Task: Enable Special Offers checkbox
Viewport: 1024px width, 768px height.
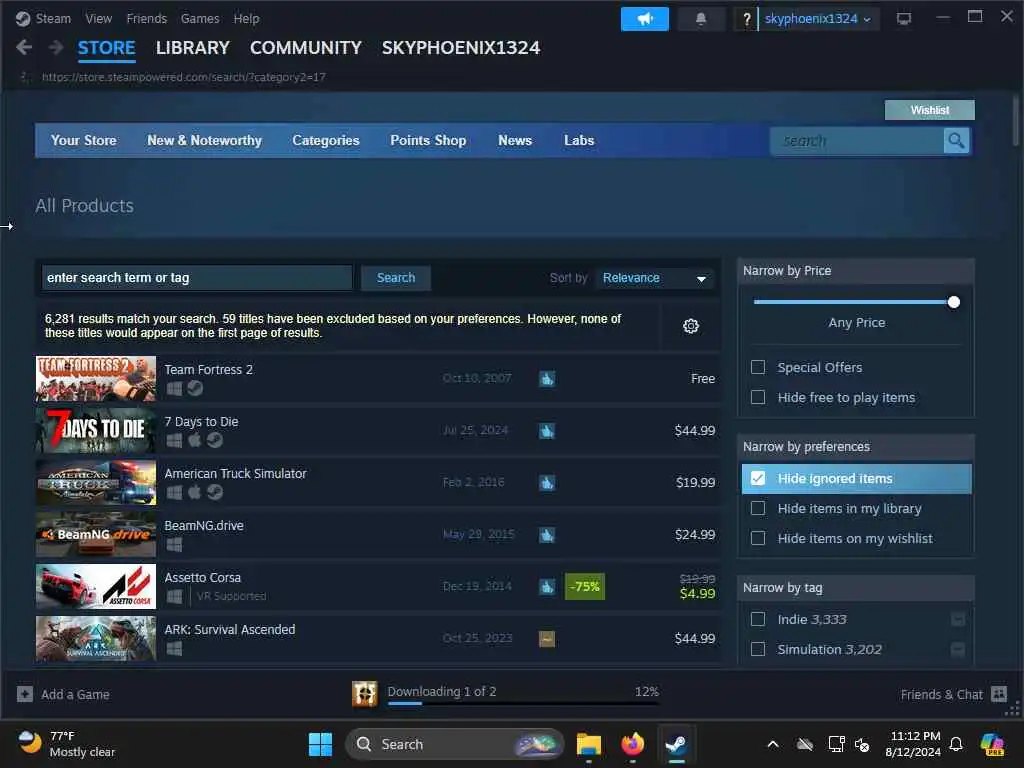Action: (x=758, y=367)
